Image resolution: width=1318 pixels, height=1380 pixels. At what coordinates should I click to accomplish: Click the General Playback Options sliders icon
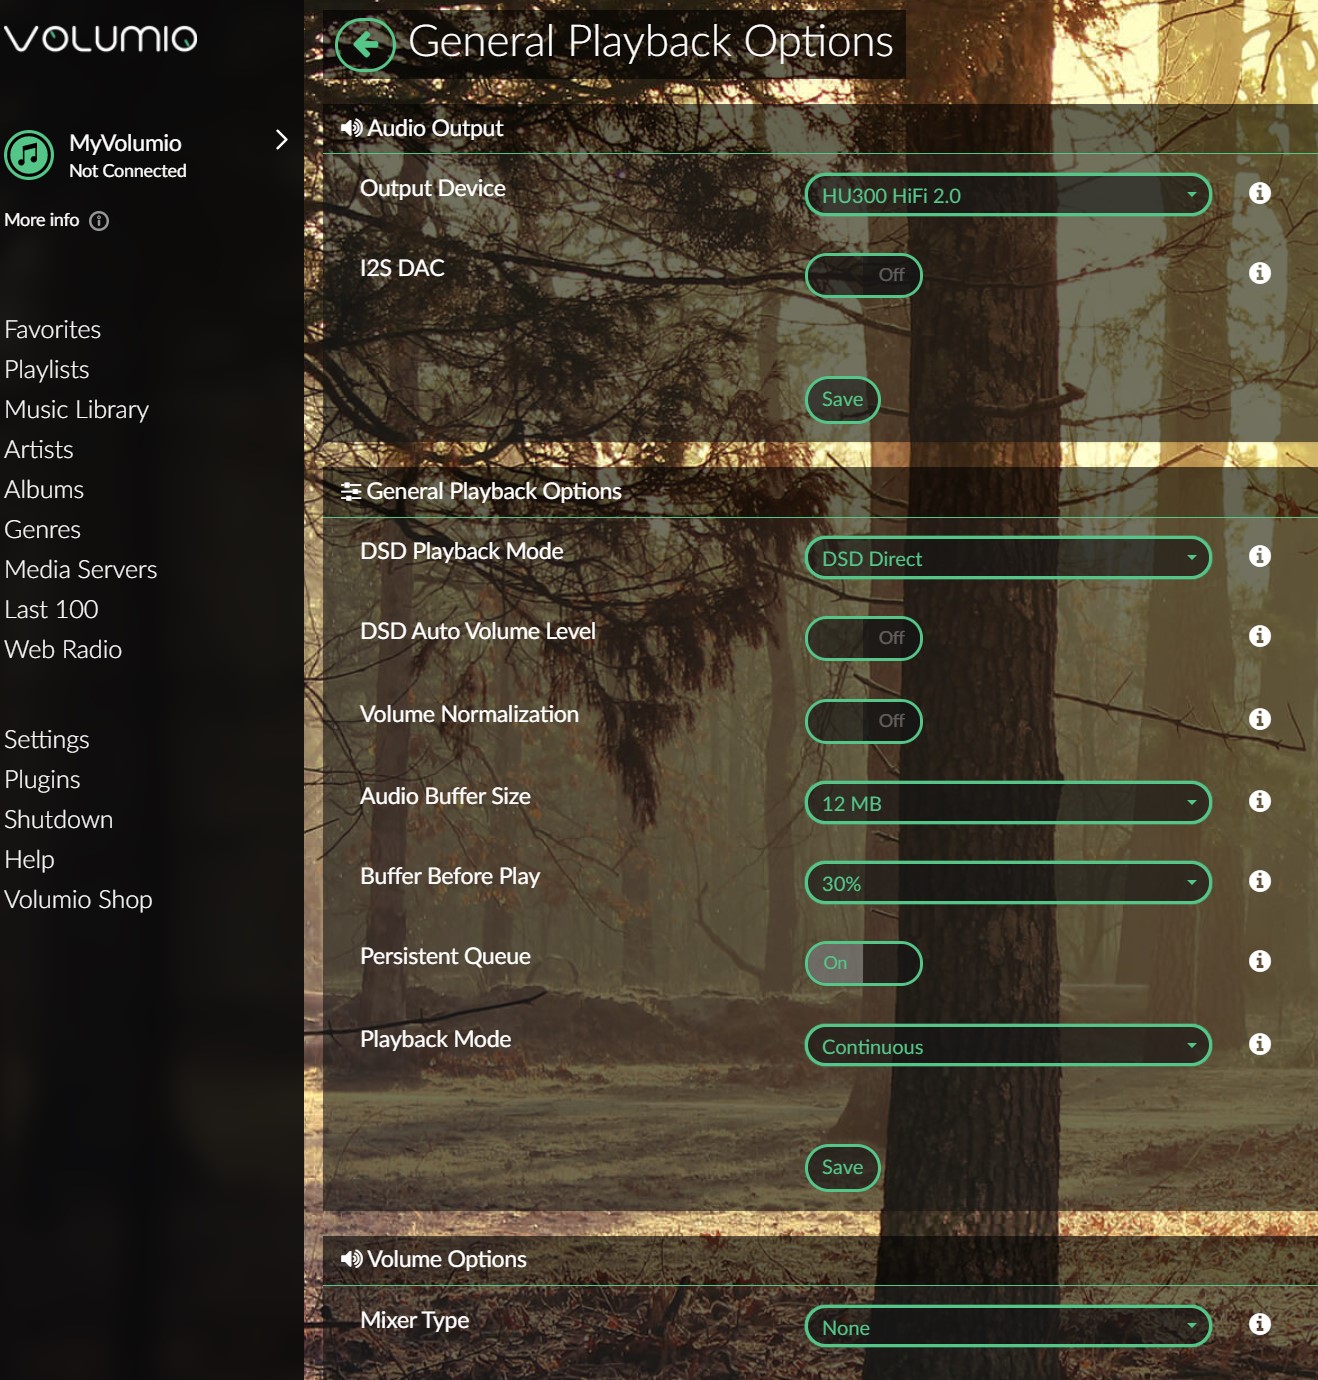pyautogui.click(x=351, y=492)
